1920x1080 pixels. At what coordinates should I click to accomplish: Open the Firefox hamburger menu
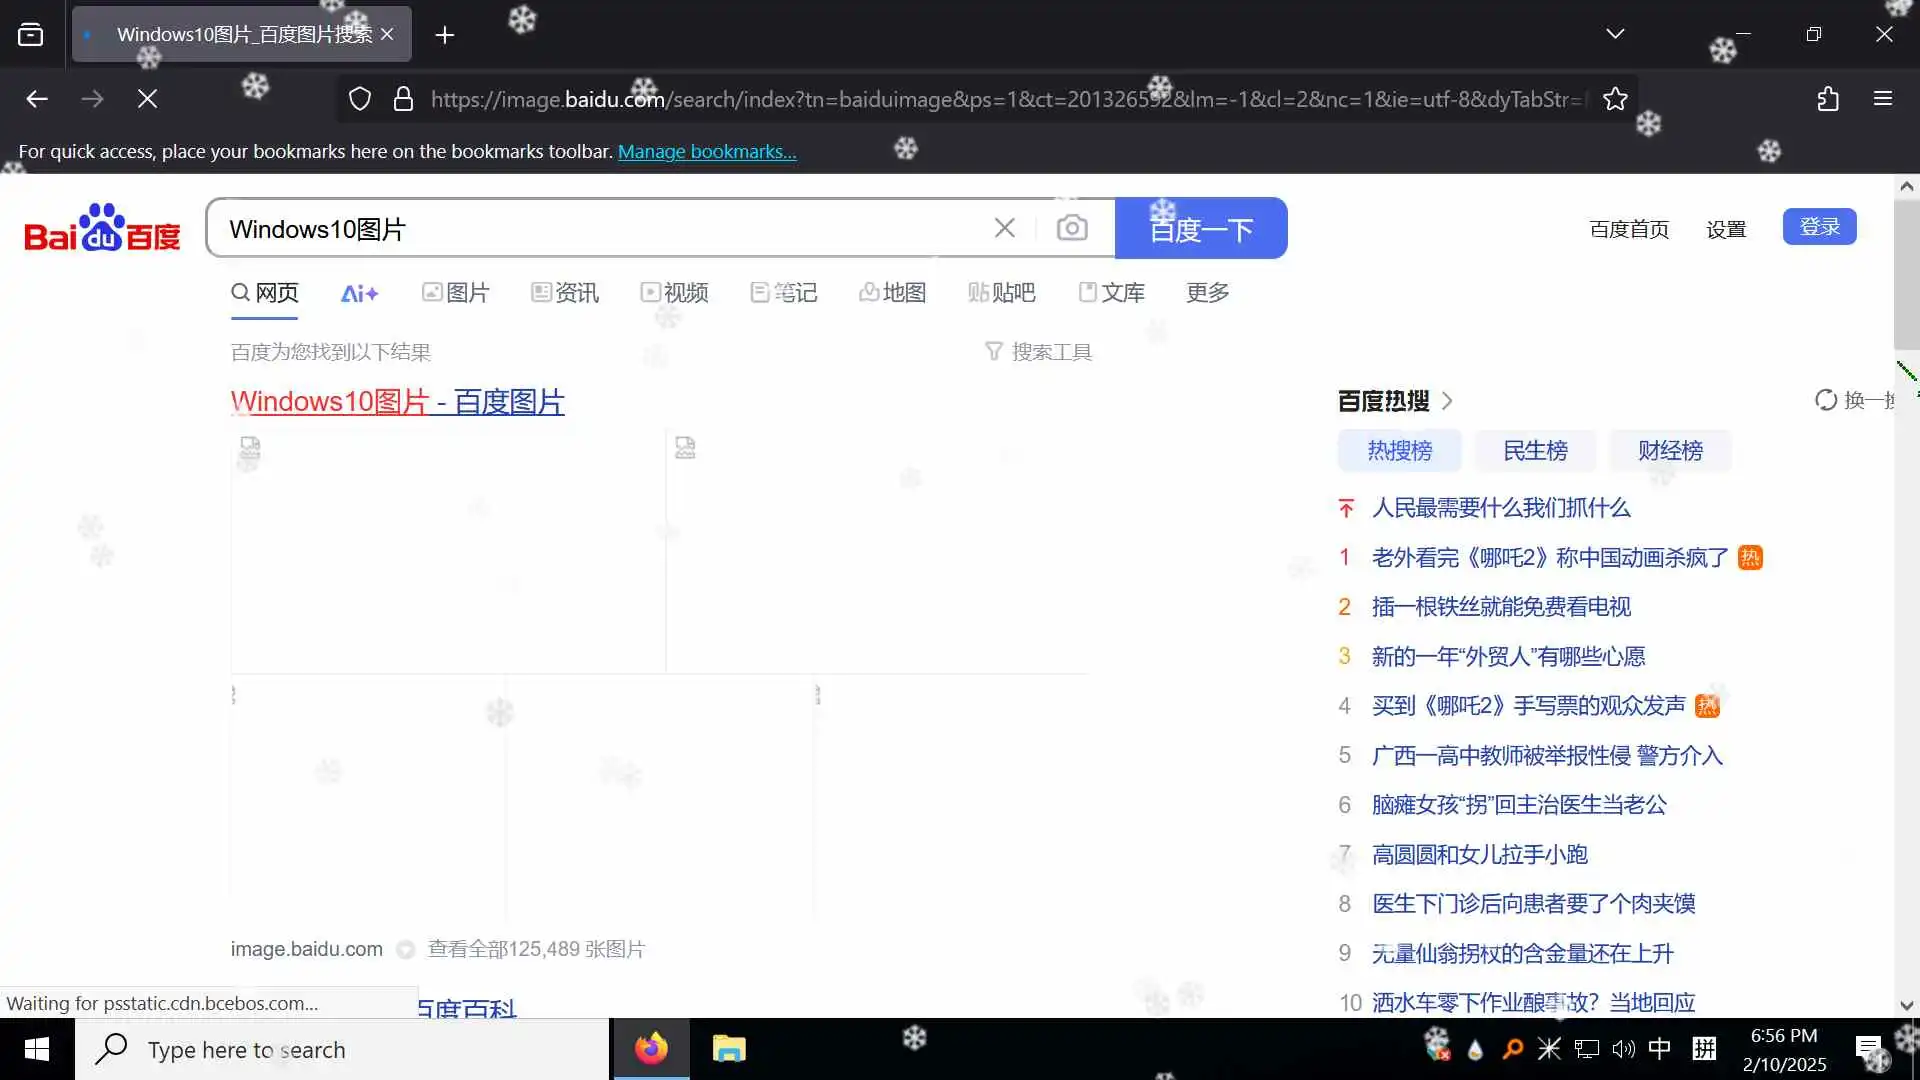[1883, 99]
